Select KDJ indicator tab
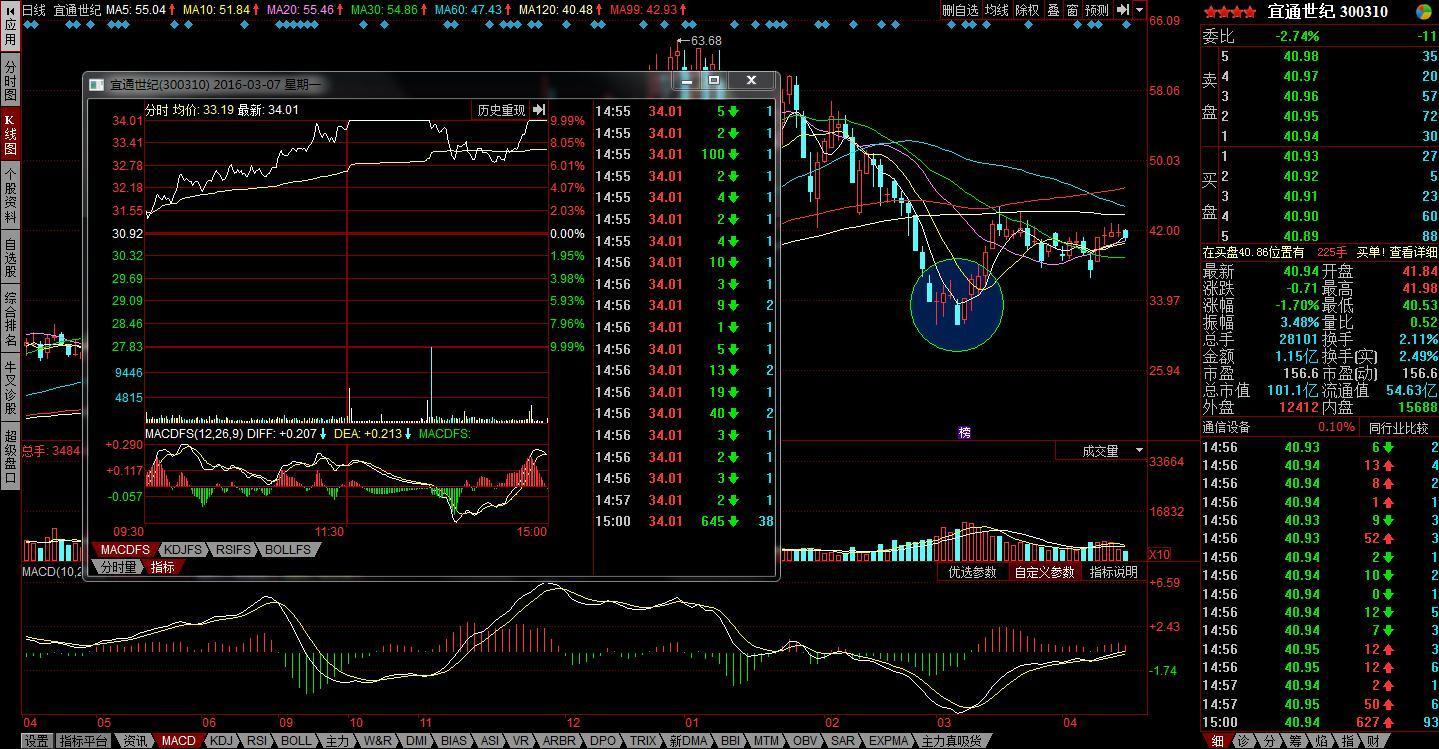The height and width of the screenshot is (749, 1439). [x=221, y=741]
